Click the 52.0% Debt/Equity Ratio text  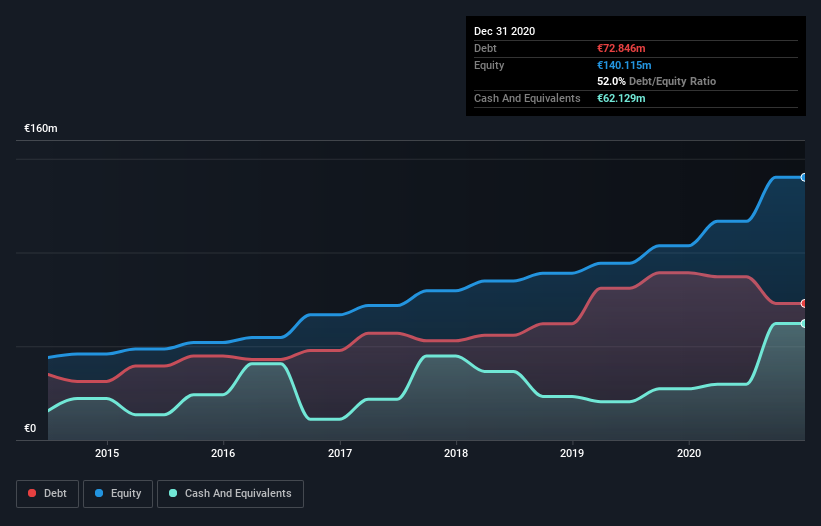(x=657, y=81)
